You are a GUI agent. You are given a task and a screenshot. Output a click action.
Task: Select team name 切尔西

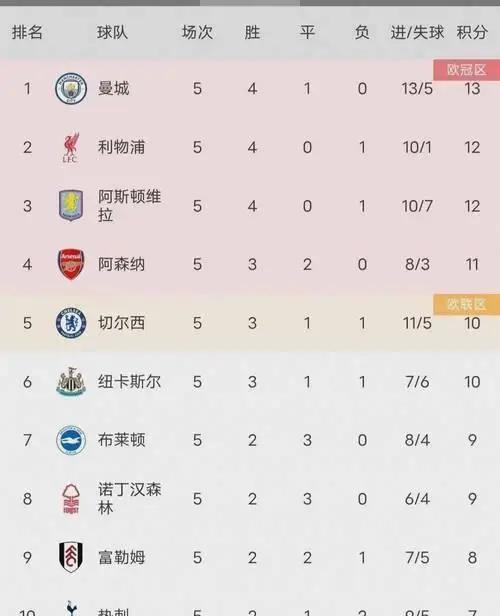(121, 323)
